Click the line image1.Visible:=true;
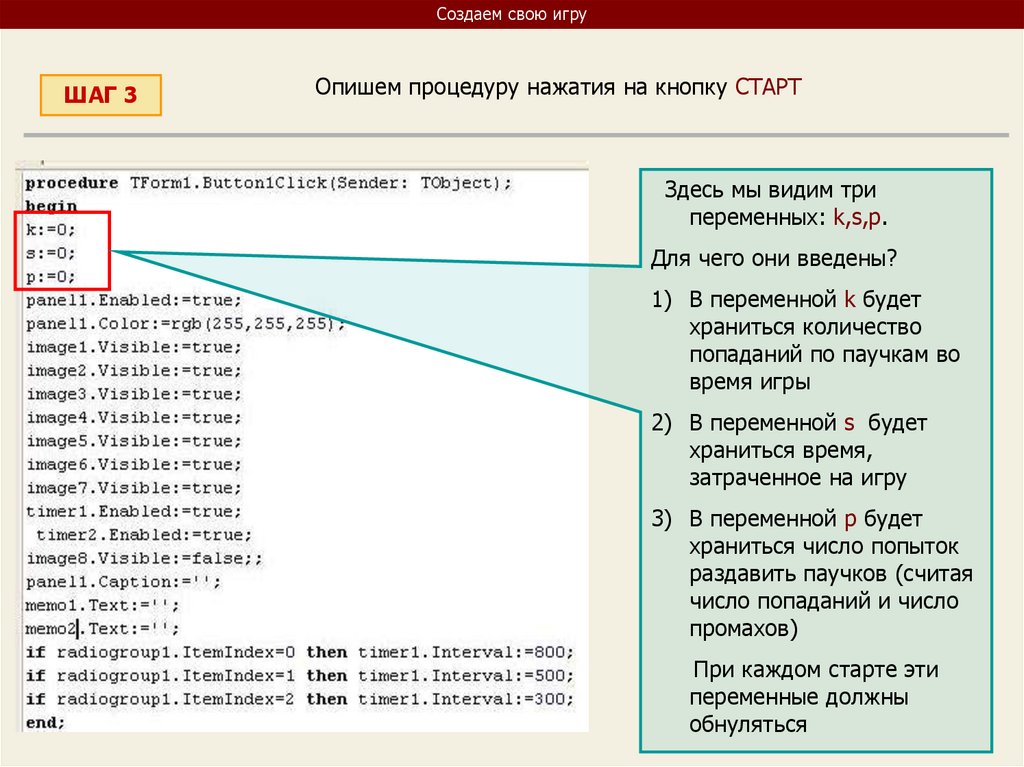The height and width of the screenshot is (767, 1024). pos(133,347)
